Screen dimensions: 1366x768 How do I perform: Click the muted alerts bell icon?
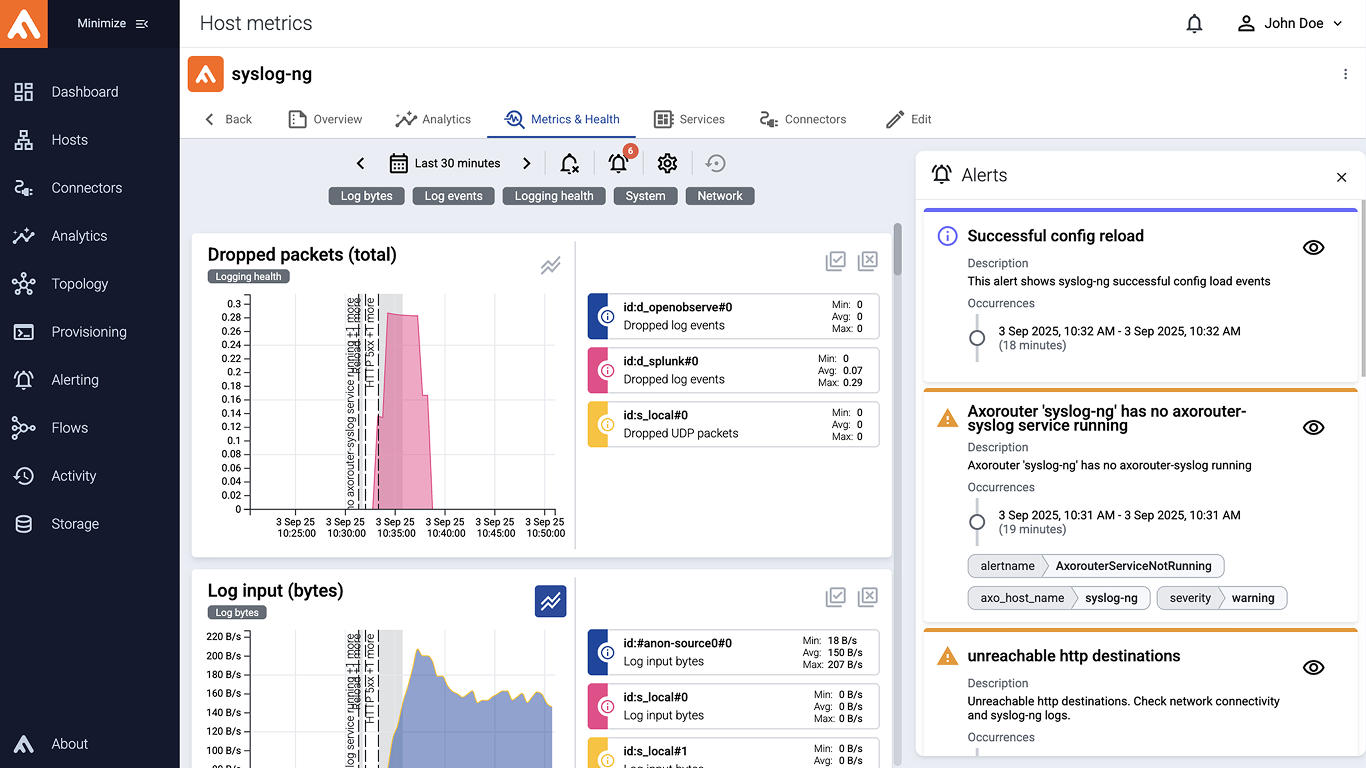[569, 164]
